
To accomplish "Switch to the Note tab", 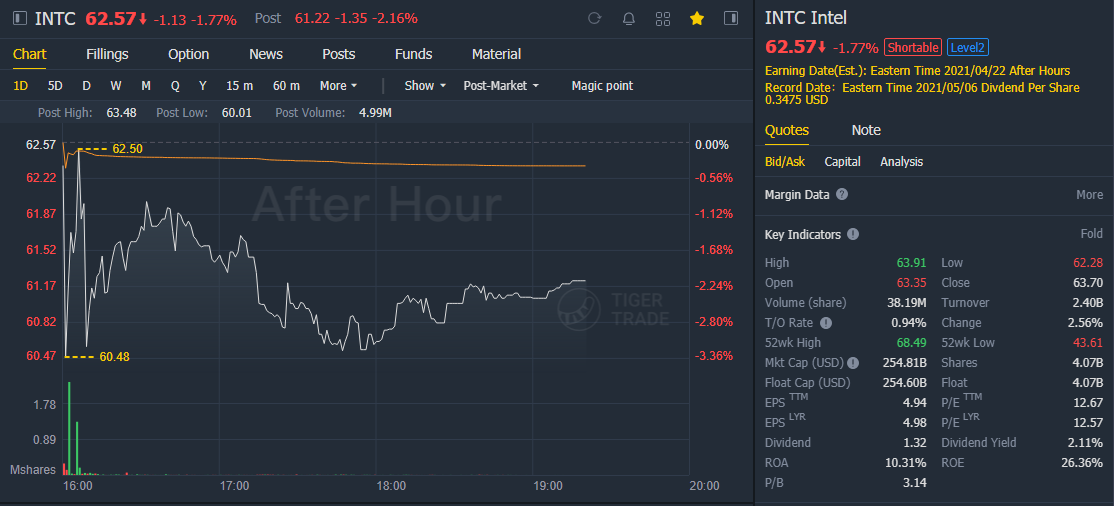I will click(x=866, y=130).
